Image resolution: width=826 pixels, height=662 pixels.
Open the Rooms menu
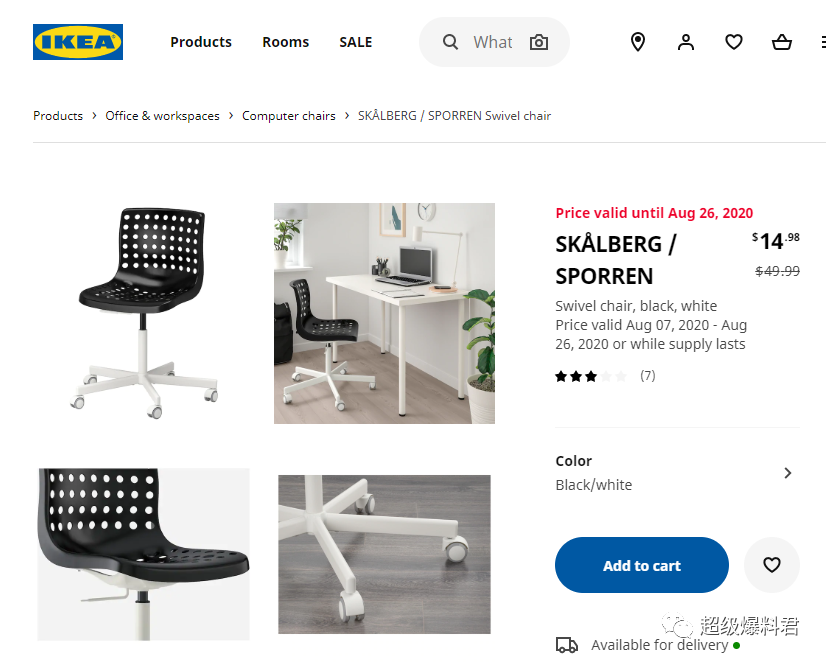286,42
